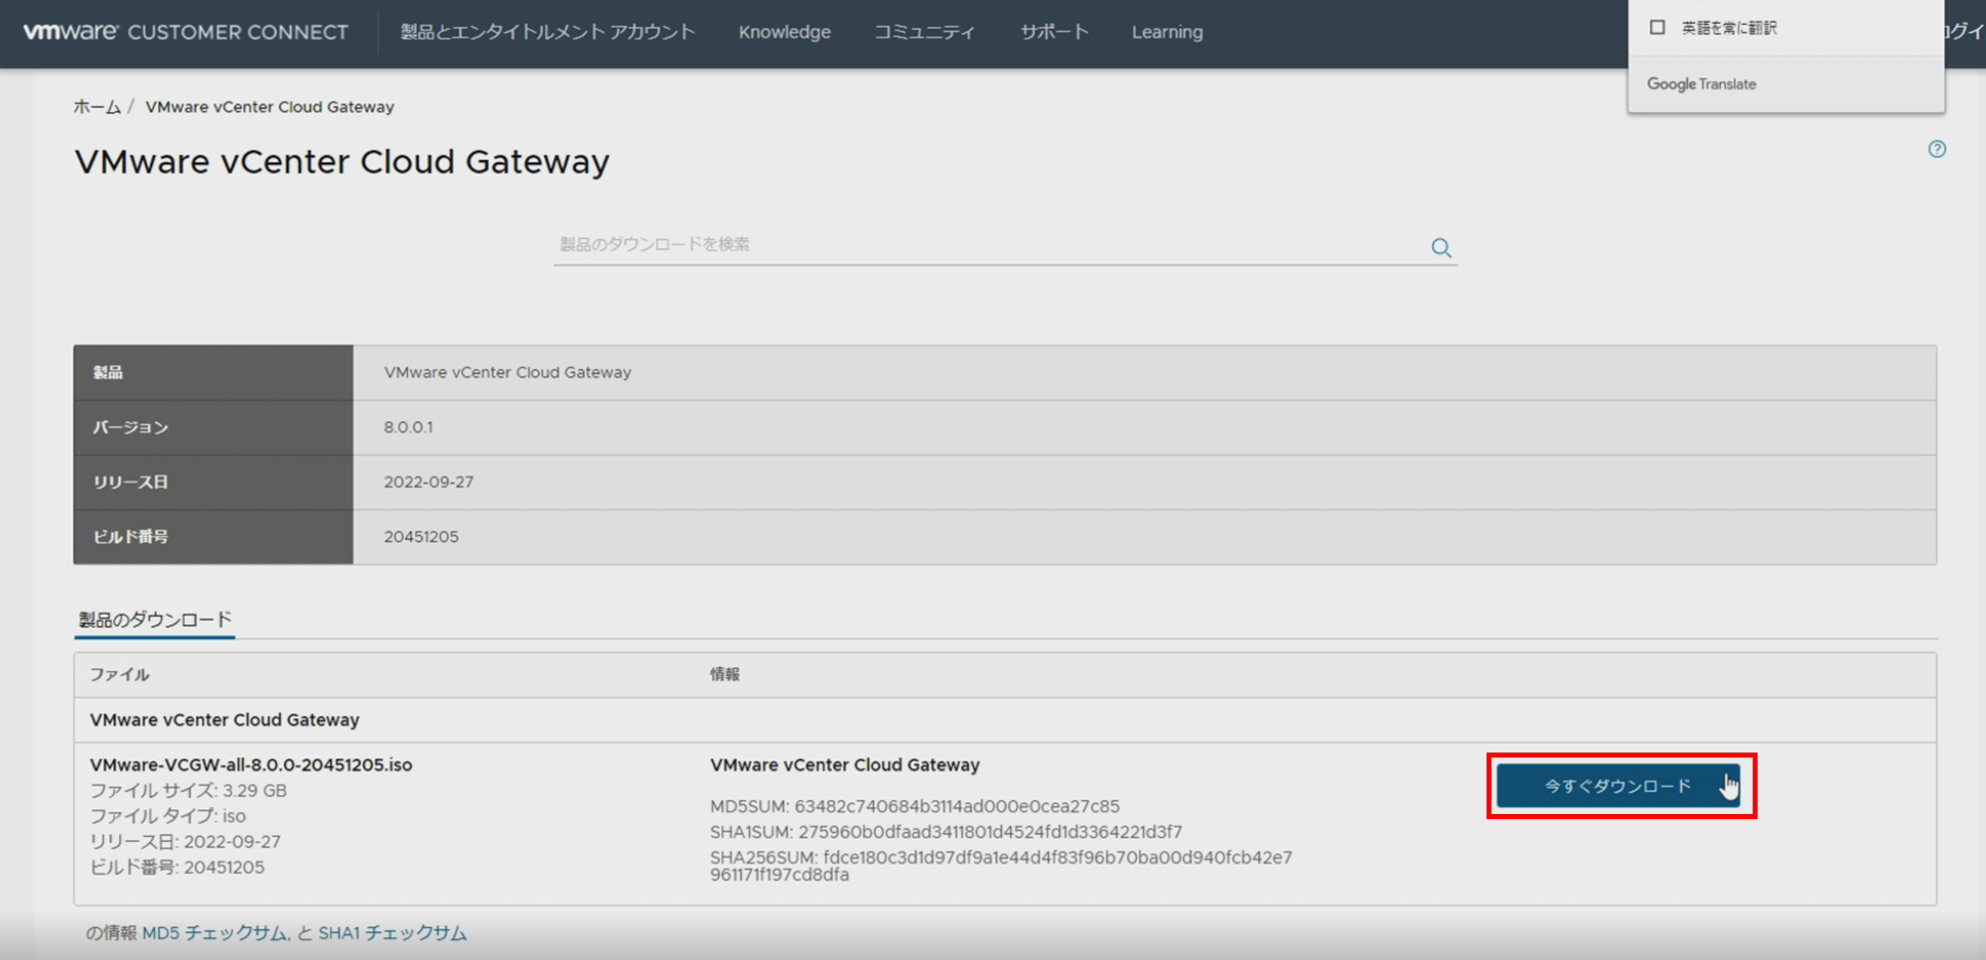Open 製品とエンタイトルメント アカウント menu

547,32
